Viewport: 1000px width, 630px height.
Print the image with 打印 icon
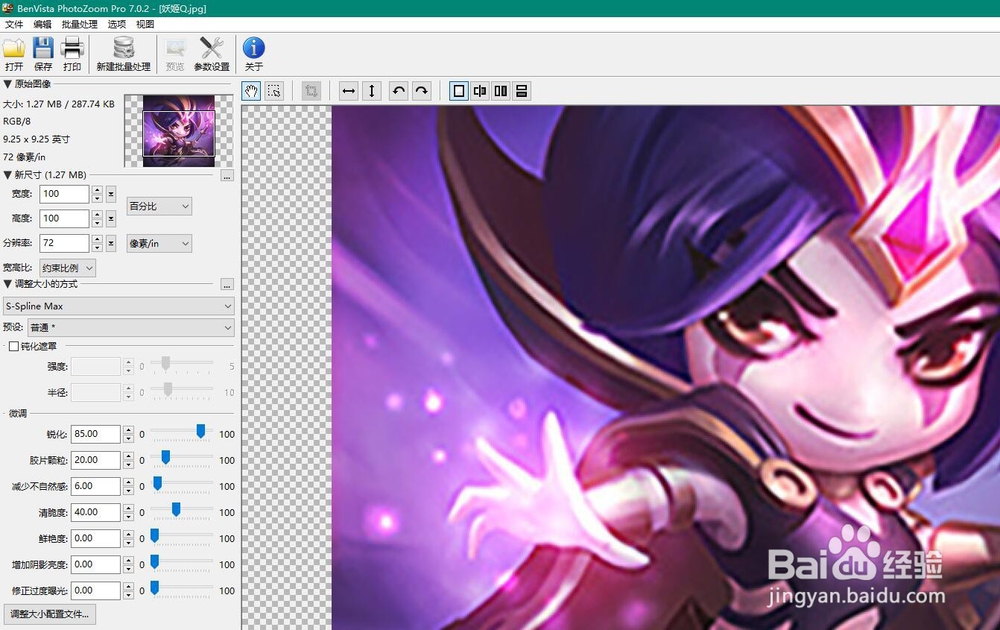pyautogui.click(x=72, y=54)
